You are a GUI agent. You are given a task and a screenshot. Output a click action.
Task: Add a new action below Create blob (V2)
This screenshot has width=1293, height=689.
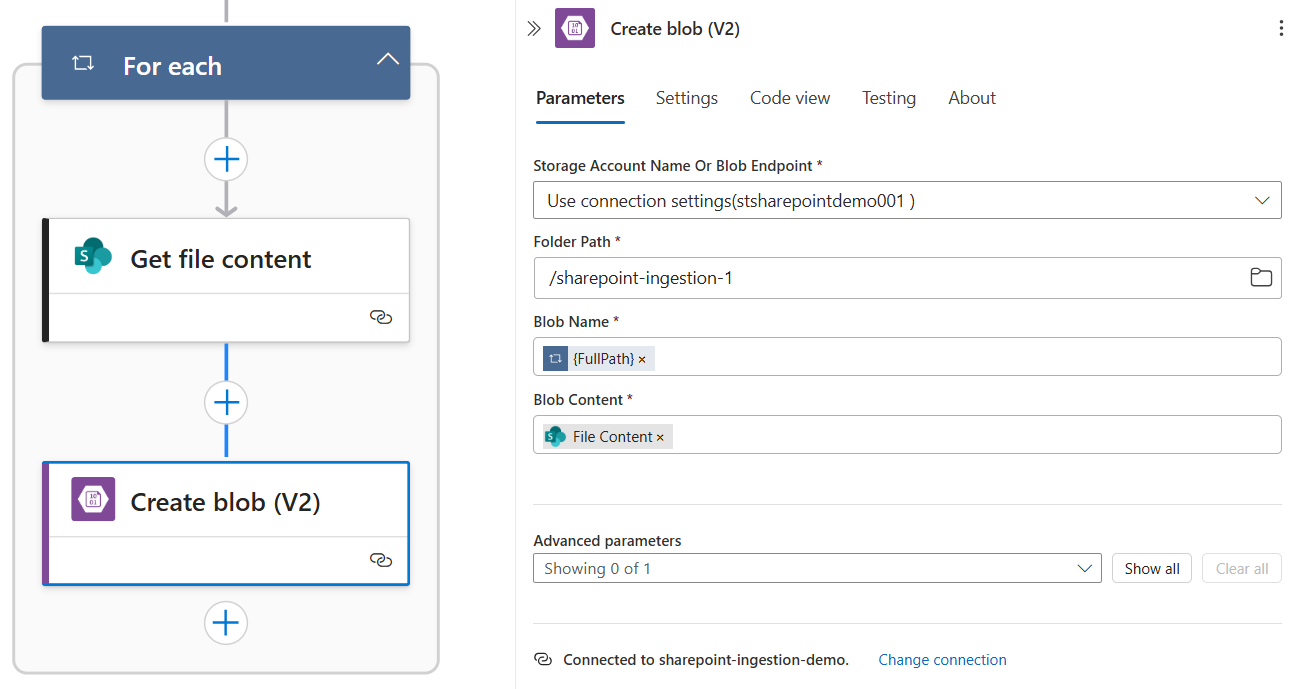point(226,622)
